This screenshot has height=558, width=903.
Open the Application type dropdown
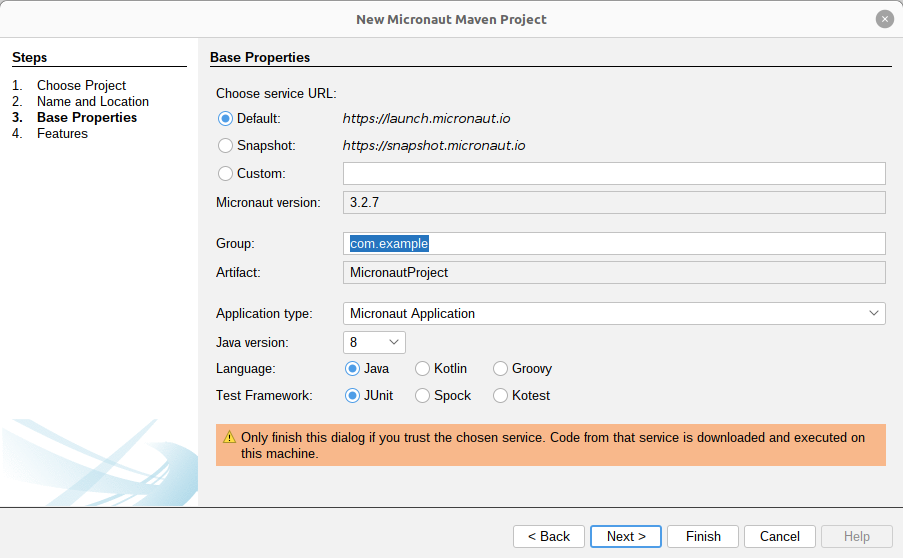614,314
